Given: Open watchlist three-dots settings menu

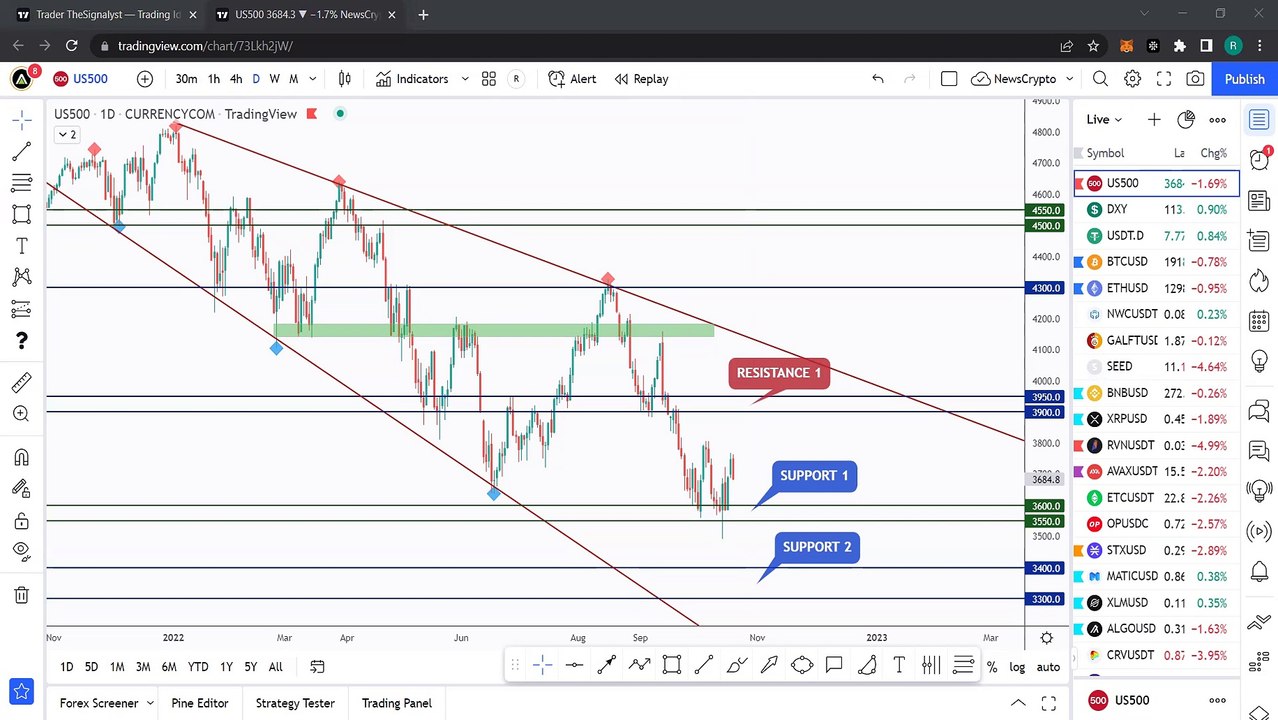Looking at the screenshot, I should (x=1217, y=120).
